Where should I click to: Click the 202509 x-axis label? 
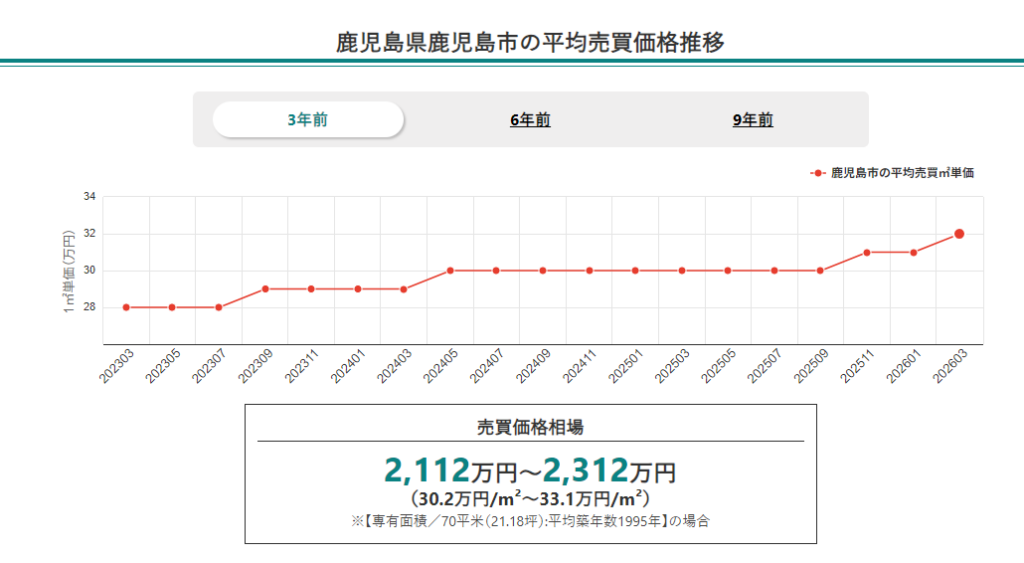click(x=811, y=366)
